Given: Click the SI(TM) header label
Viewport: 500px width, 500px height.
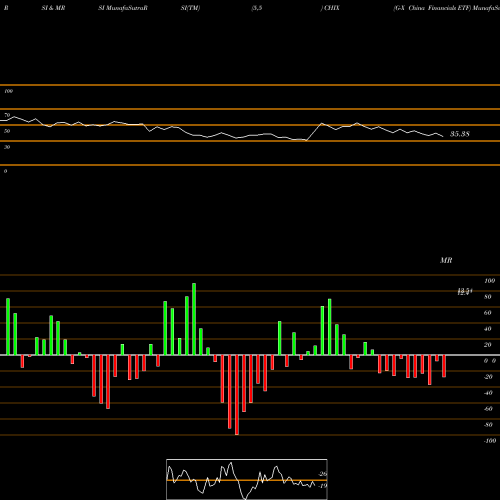Looking at the screenshot, I should coord(190,8).
